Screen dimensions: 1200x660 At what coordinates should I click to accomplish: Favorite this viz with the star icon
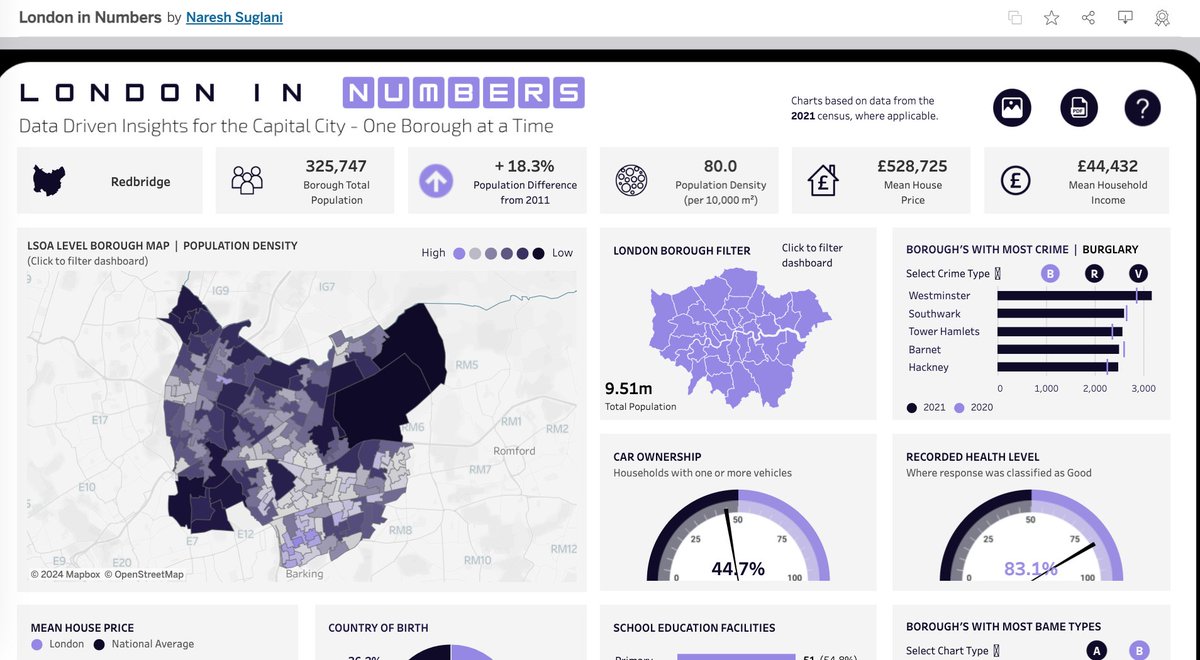[x=1051, y=18]
